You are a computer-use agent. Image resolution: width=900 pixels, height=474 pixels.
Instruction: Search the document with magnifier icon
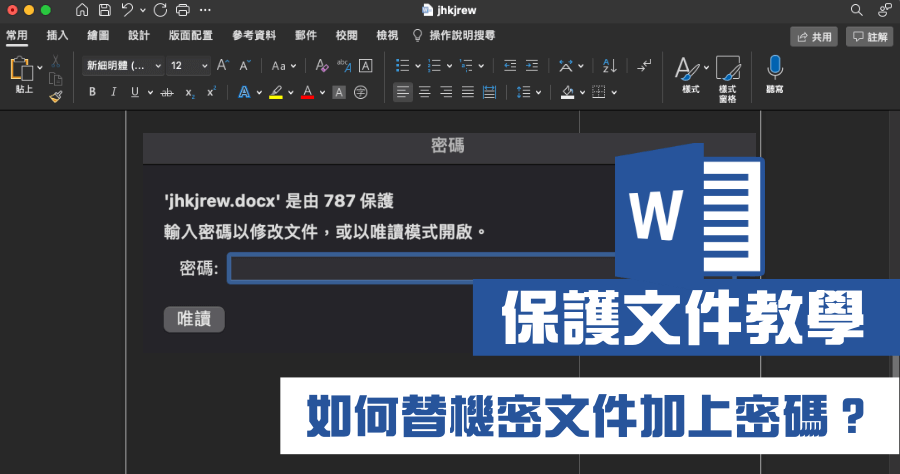(x=856, y=10)
